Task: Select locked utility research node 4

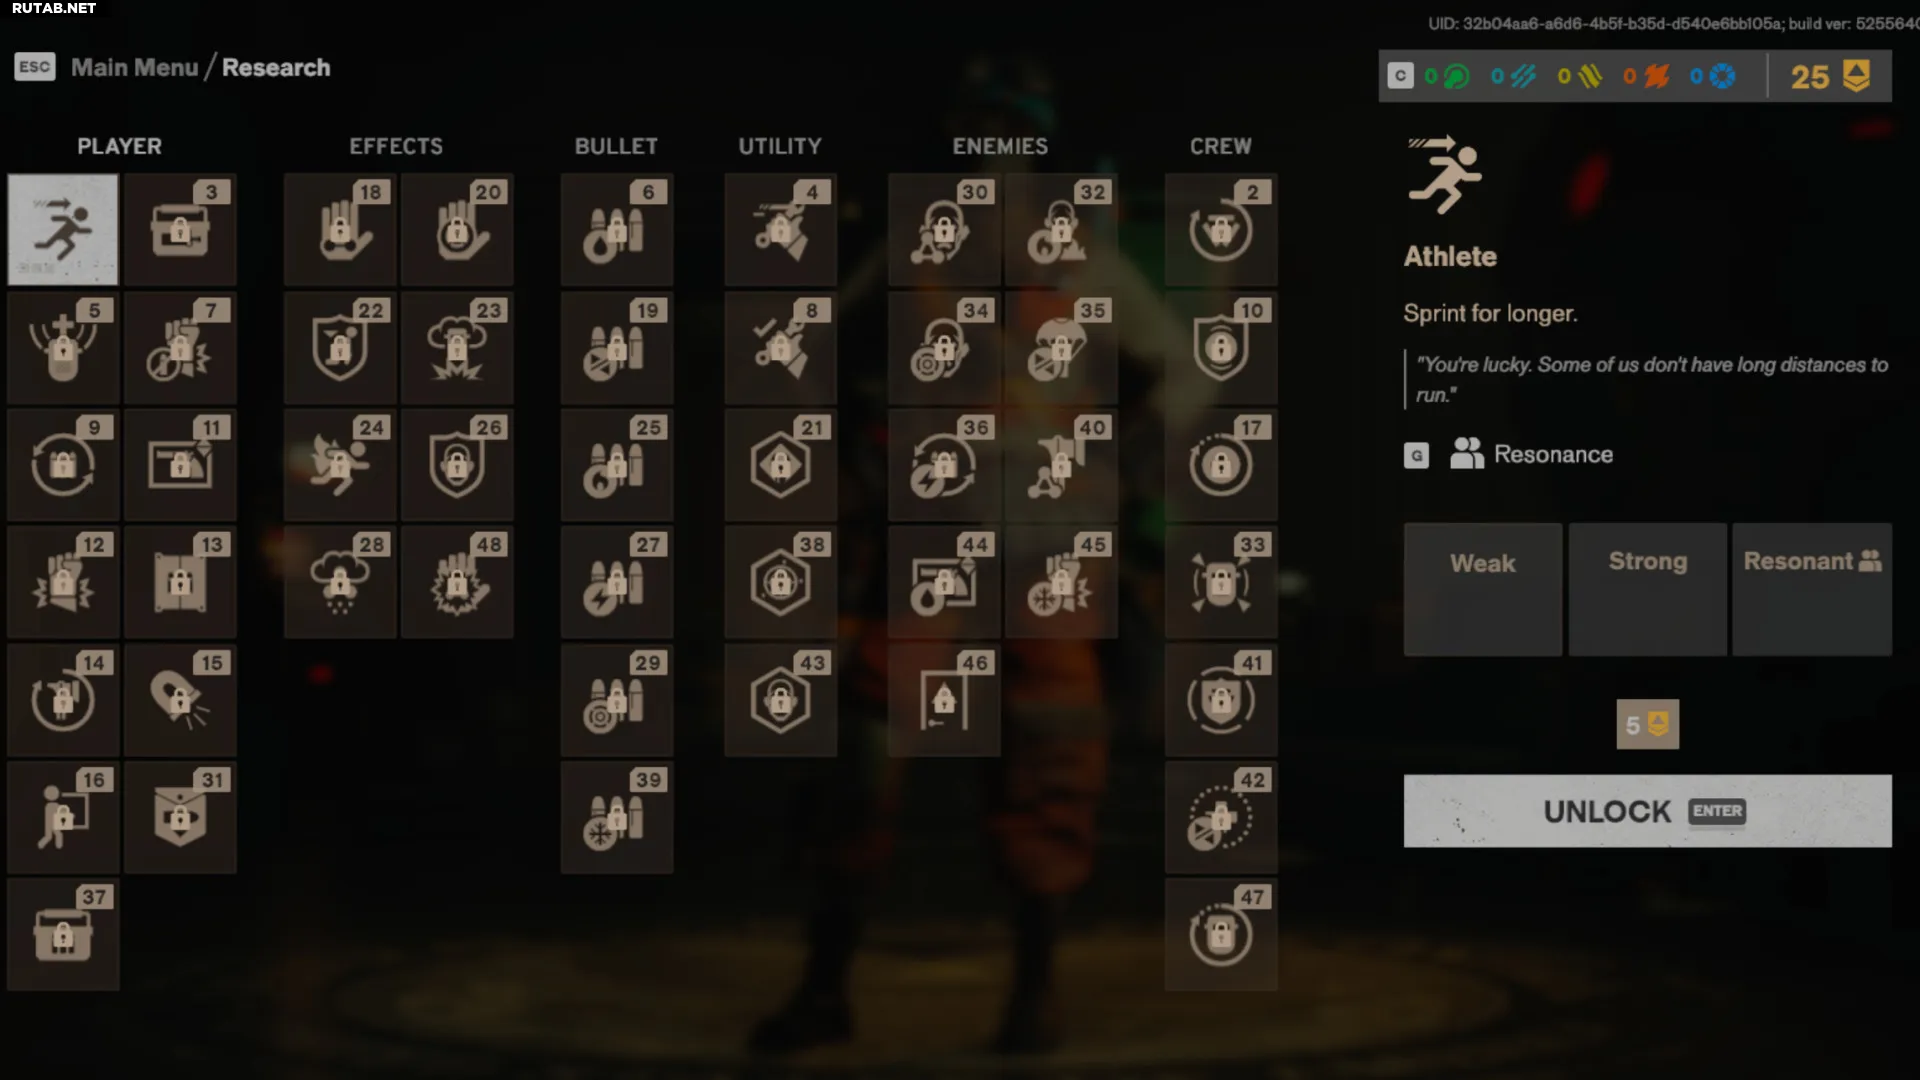Action: coord(781,230)
